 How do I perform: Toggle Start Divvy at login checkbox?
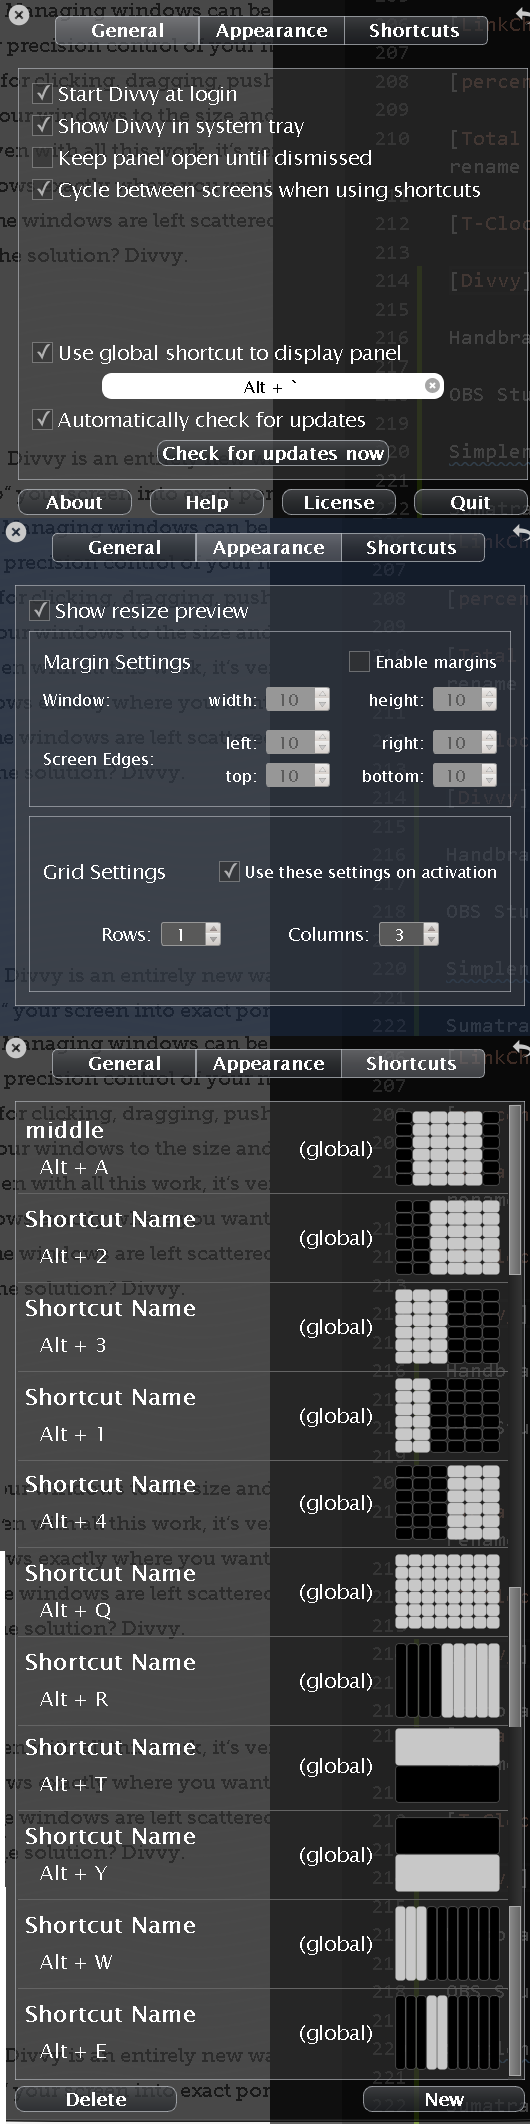pyautogui.click(x=42, y=94)
